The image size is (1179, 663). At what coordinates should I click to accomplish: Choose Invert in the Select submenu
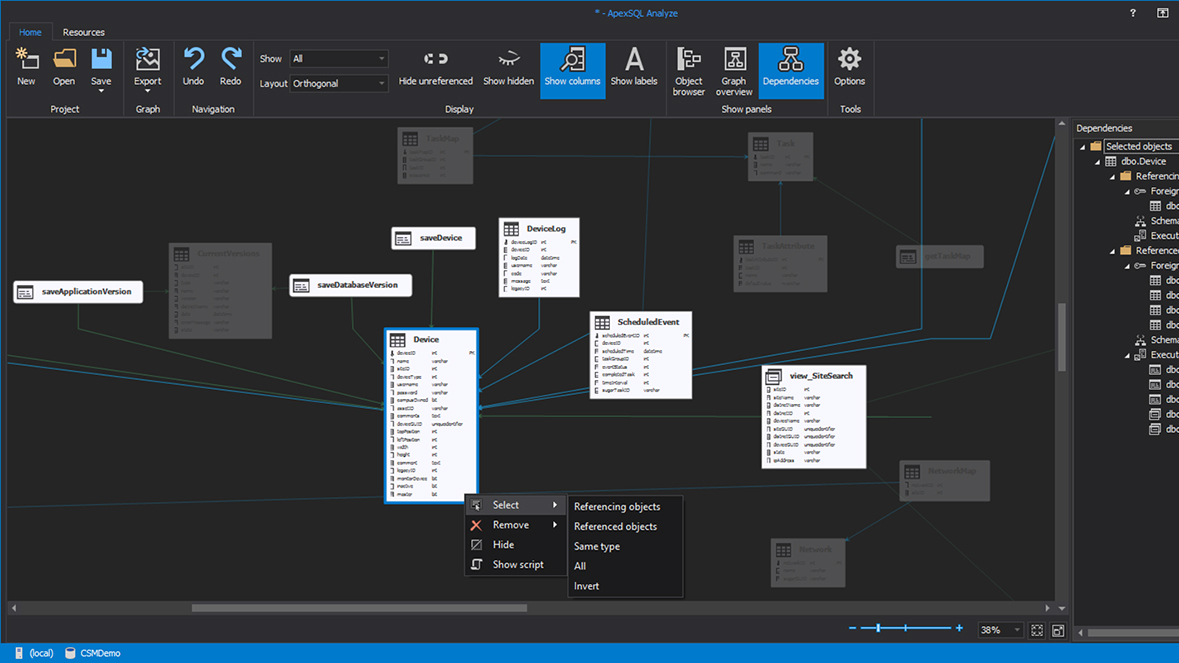coord(625,586)
